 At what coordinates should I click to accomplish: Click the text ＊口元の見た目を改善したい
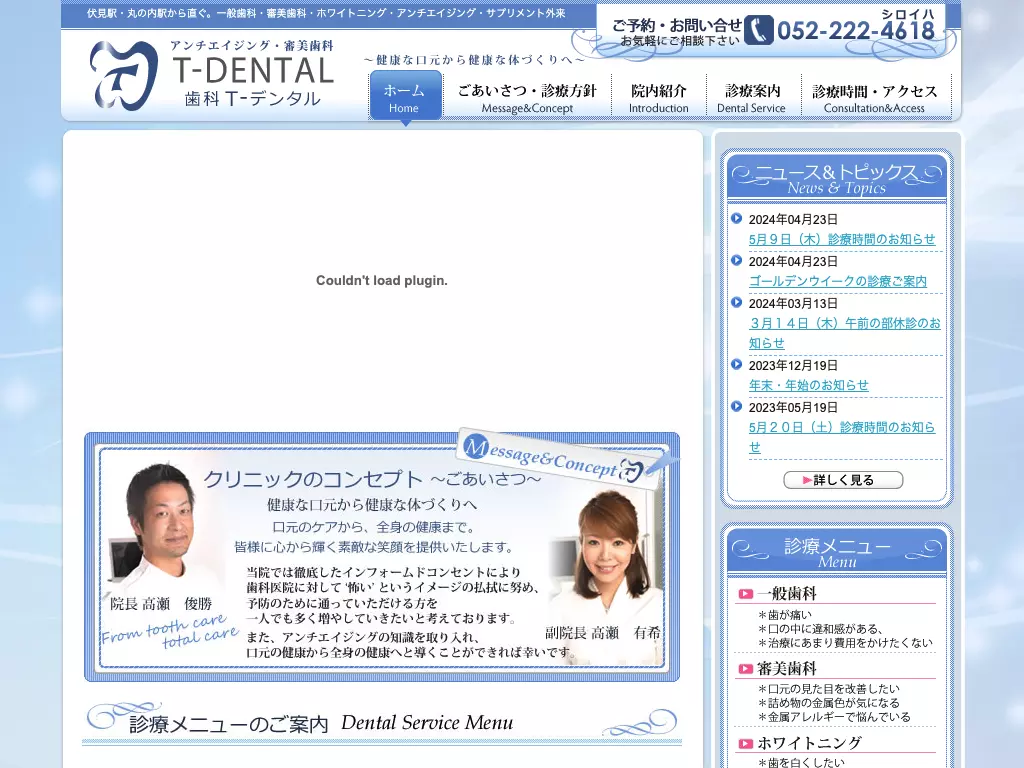coord(828,689)
